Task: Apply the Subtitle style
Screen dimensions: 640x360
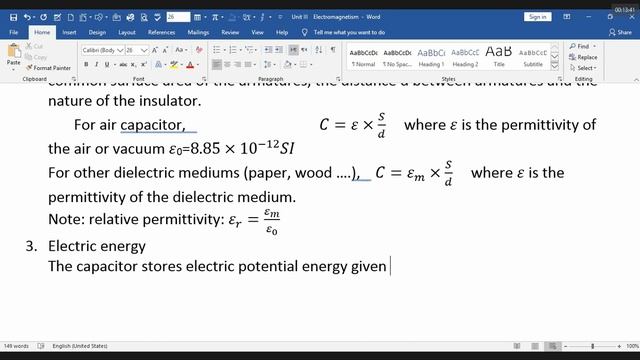Action: pyautogui.click(x=533, y=58)
